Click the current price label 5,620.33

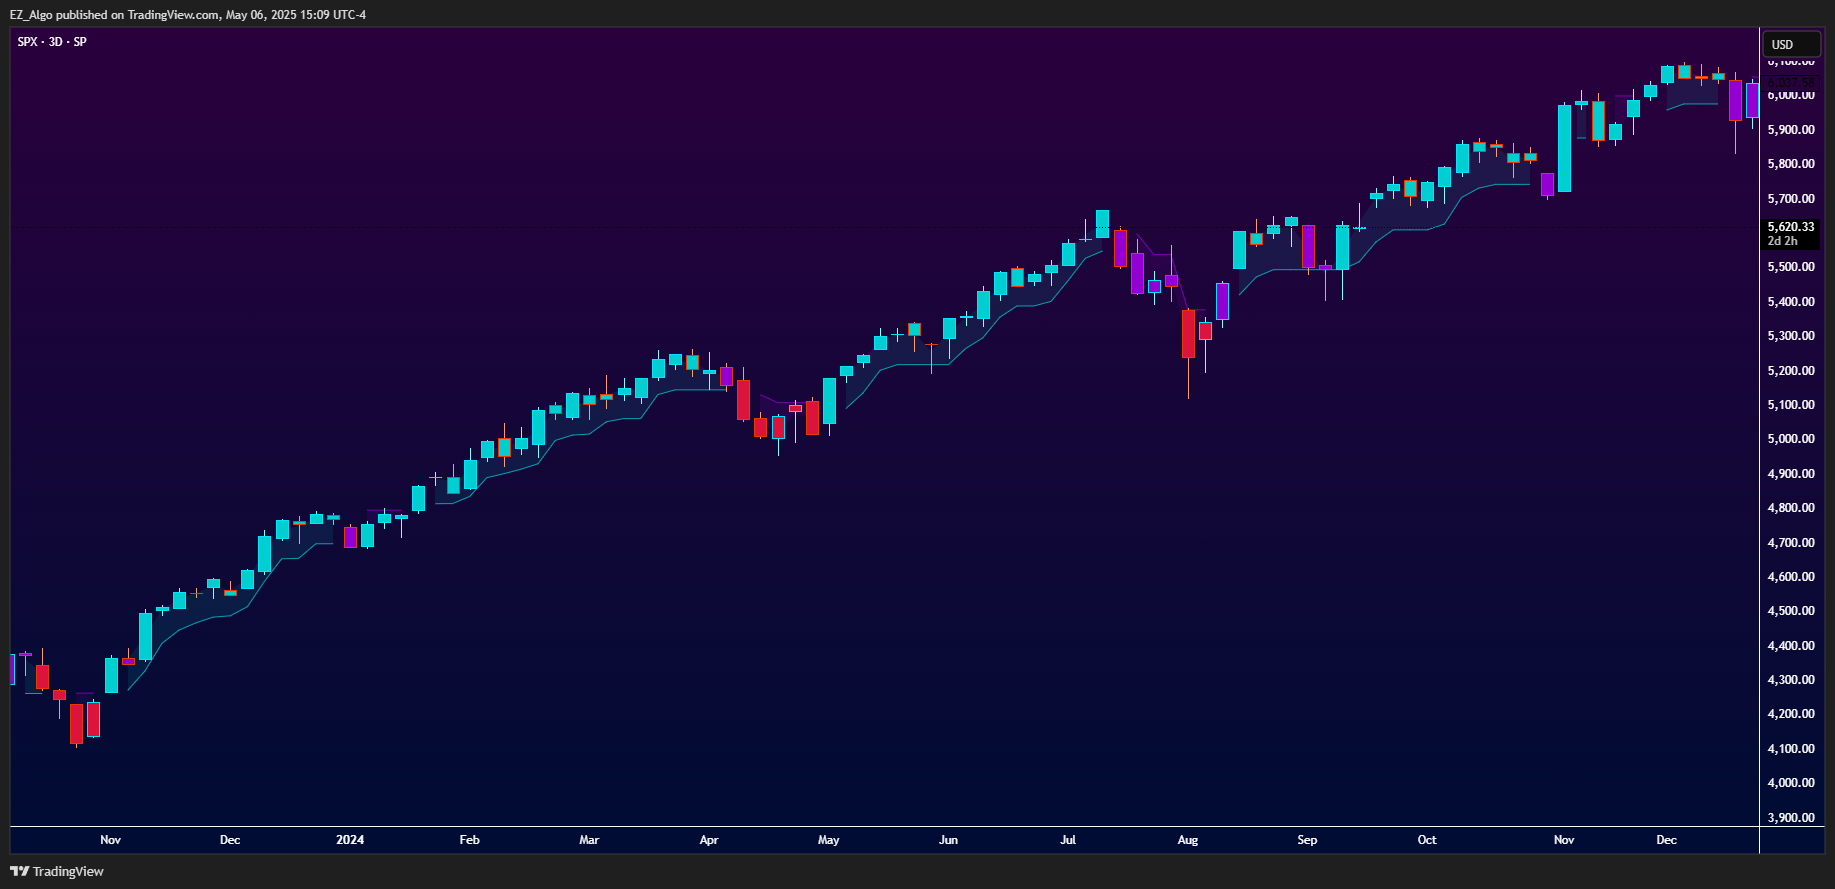(x=1790, y=227)
